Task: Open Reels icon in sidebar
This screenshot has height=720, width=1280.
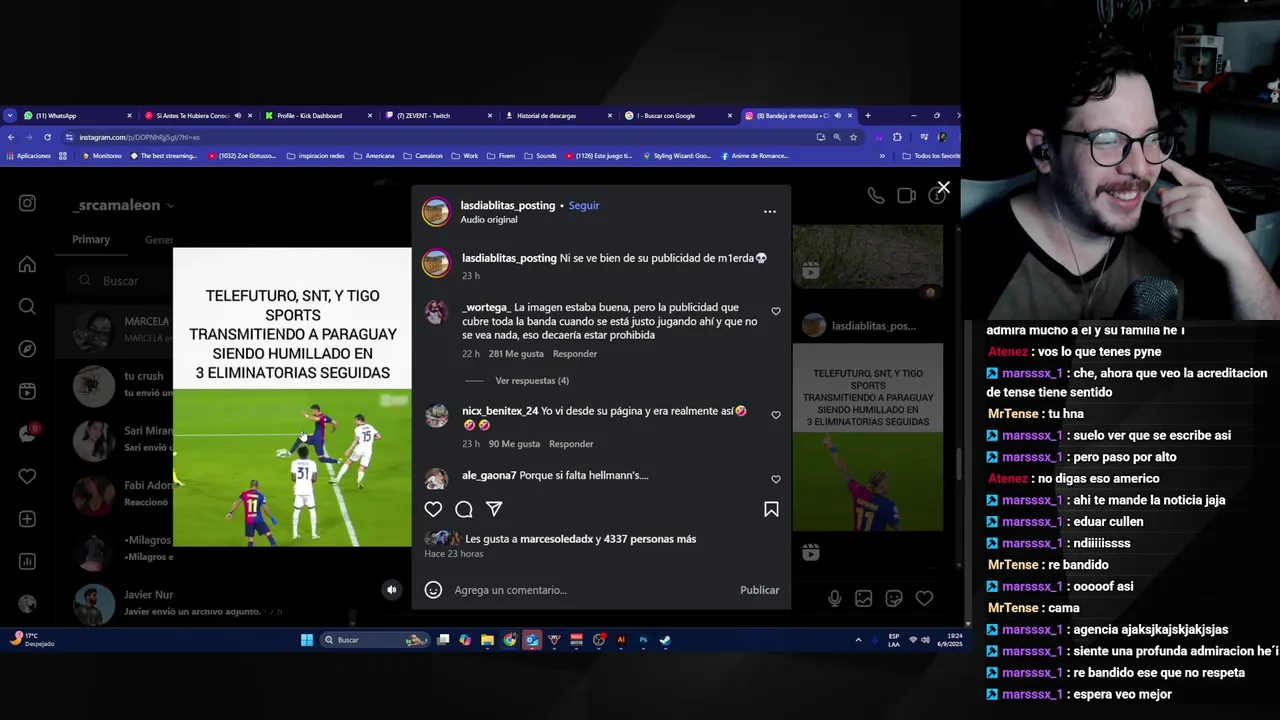Action: 27,391
